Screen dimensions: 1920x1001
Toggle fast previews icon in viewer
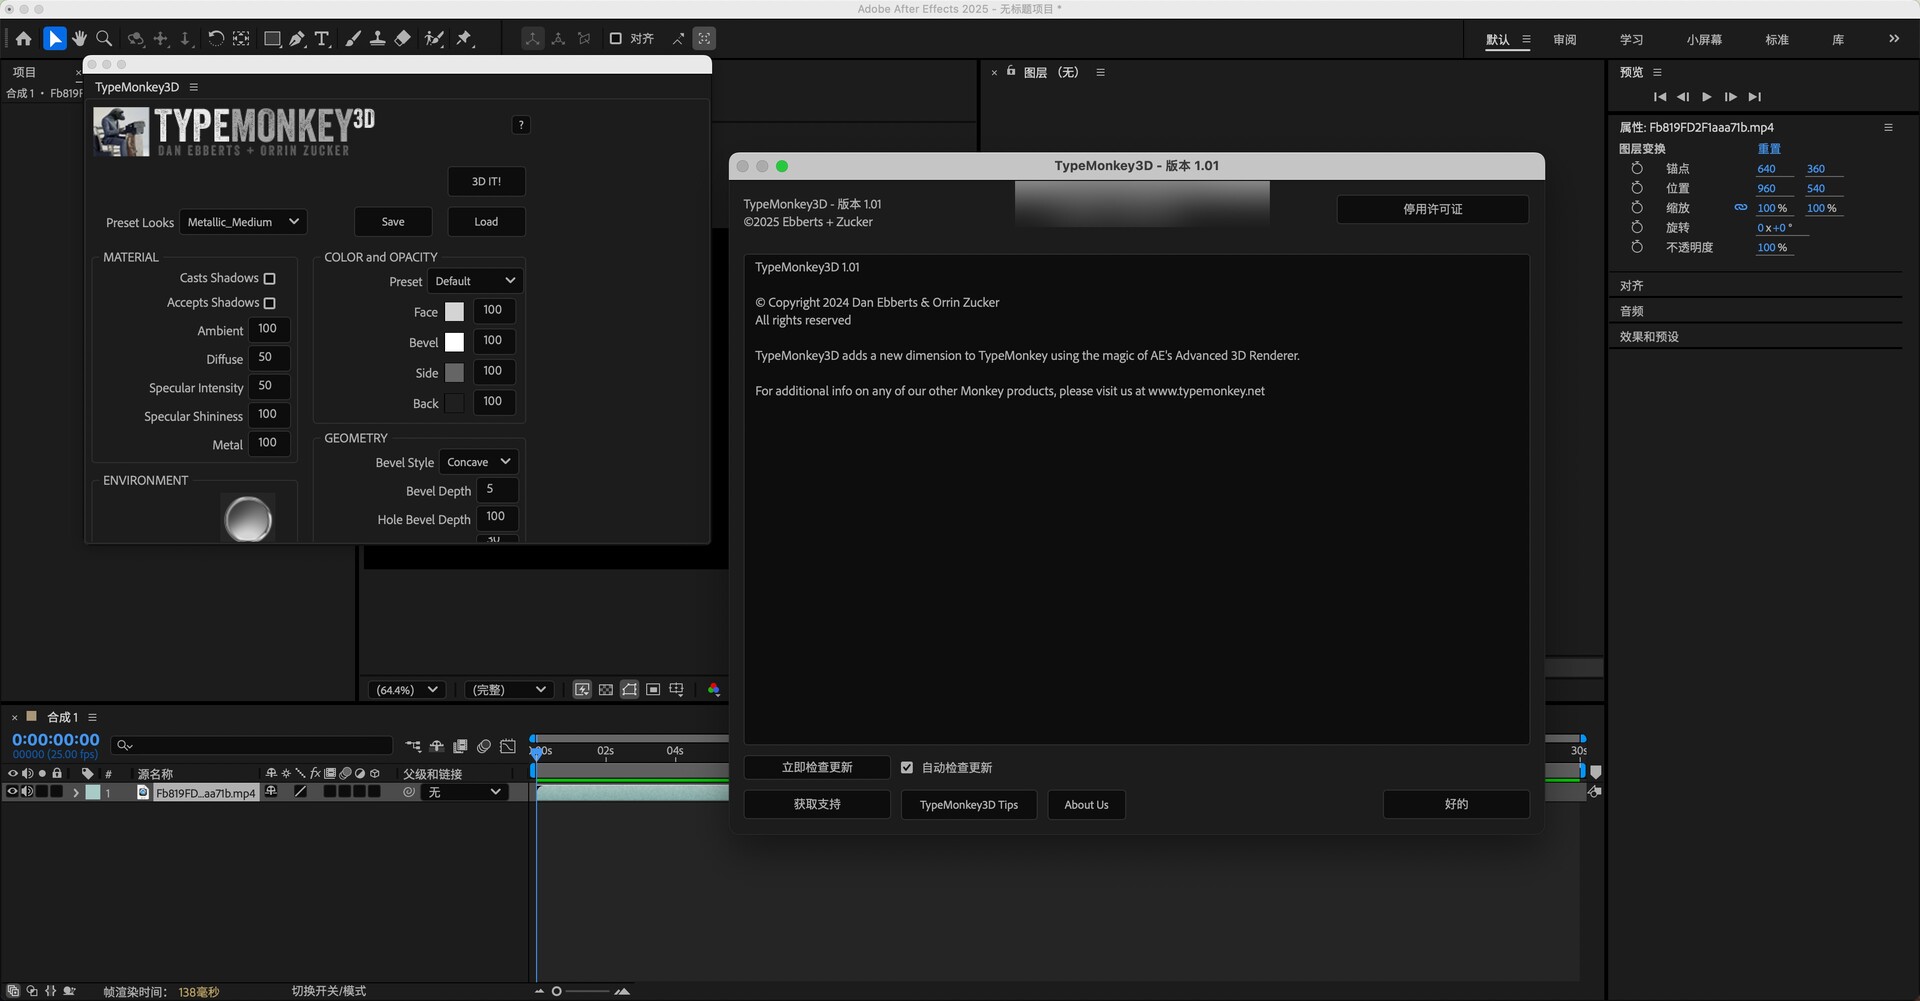[582, 690]
